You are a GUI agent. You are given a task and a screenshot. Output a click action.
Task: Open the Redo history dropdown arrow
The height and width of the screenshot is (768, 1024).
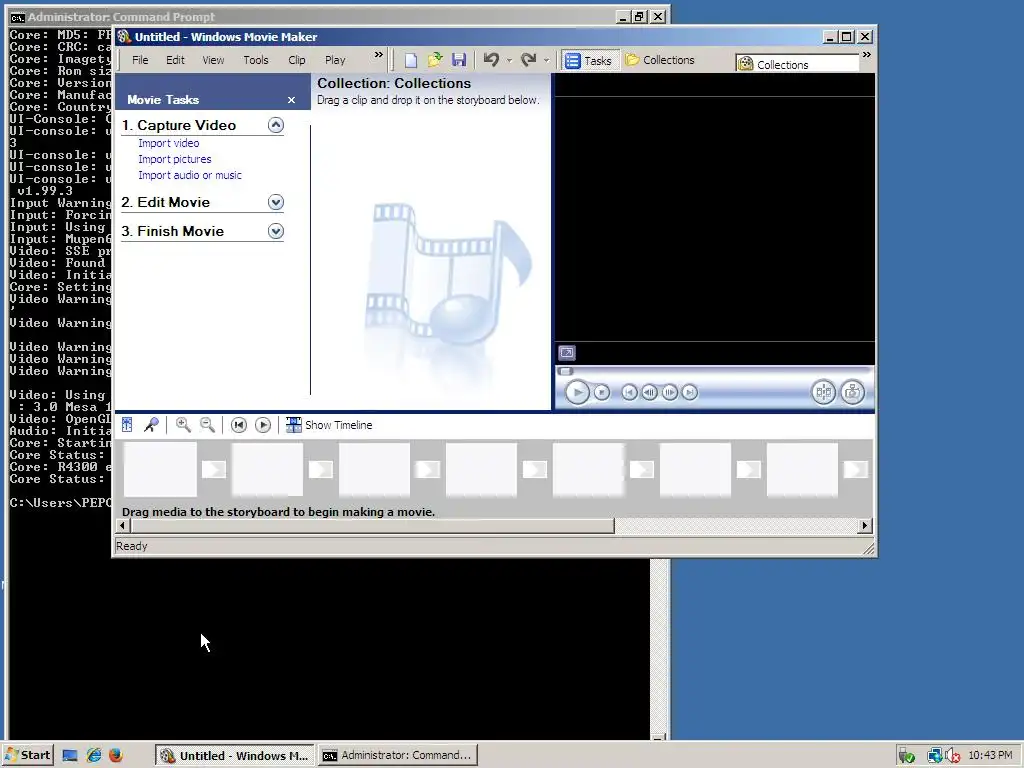547,60
